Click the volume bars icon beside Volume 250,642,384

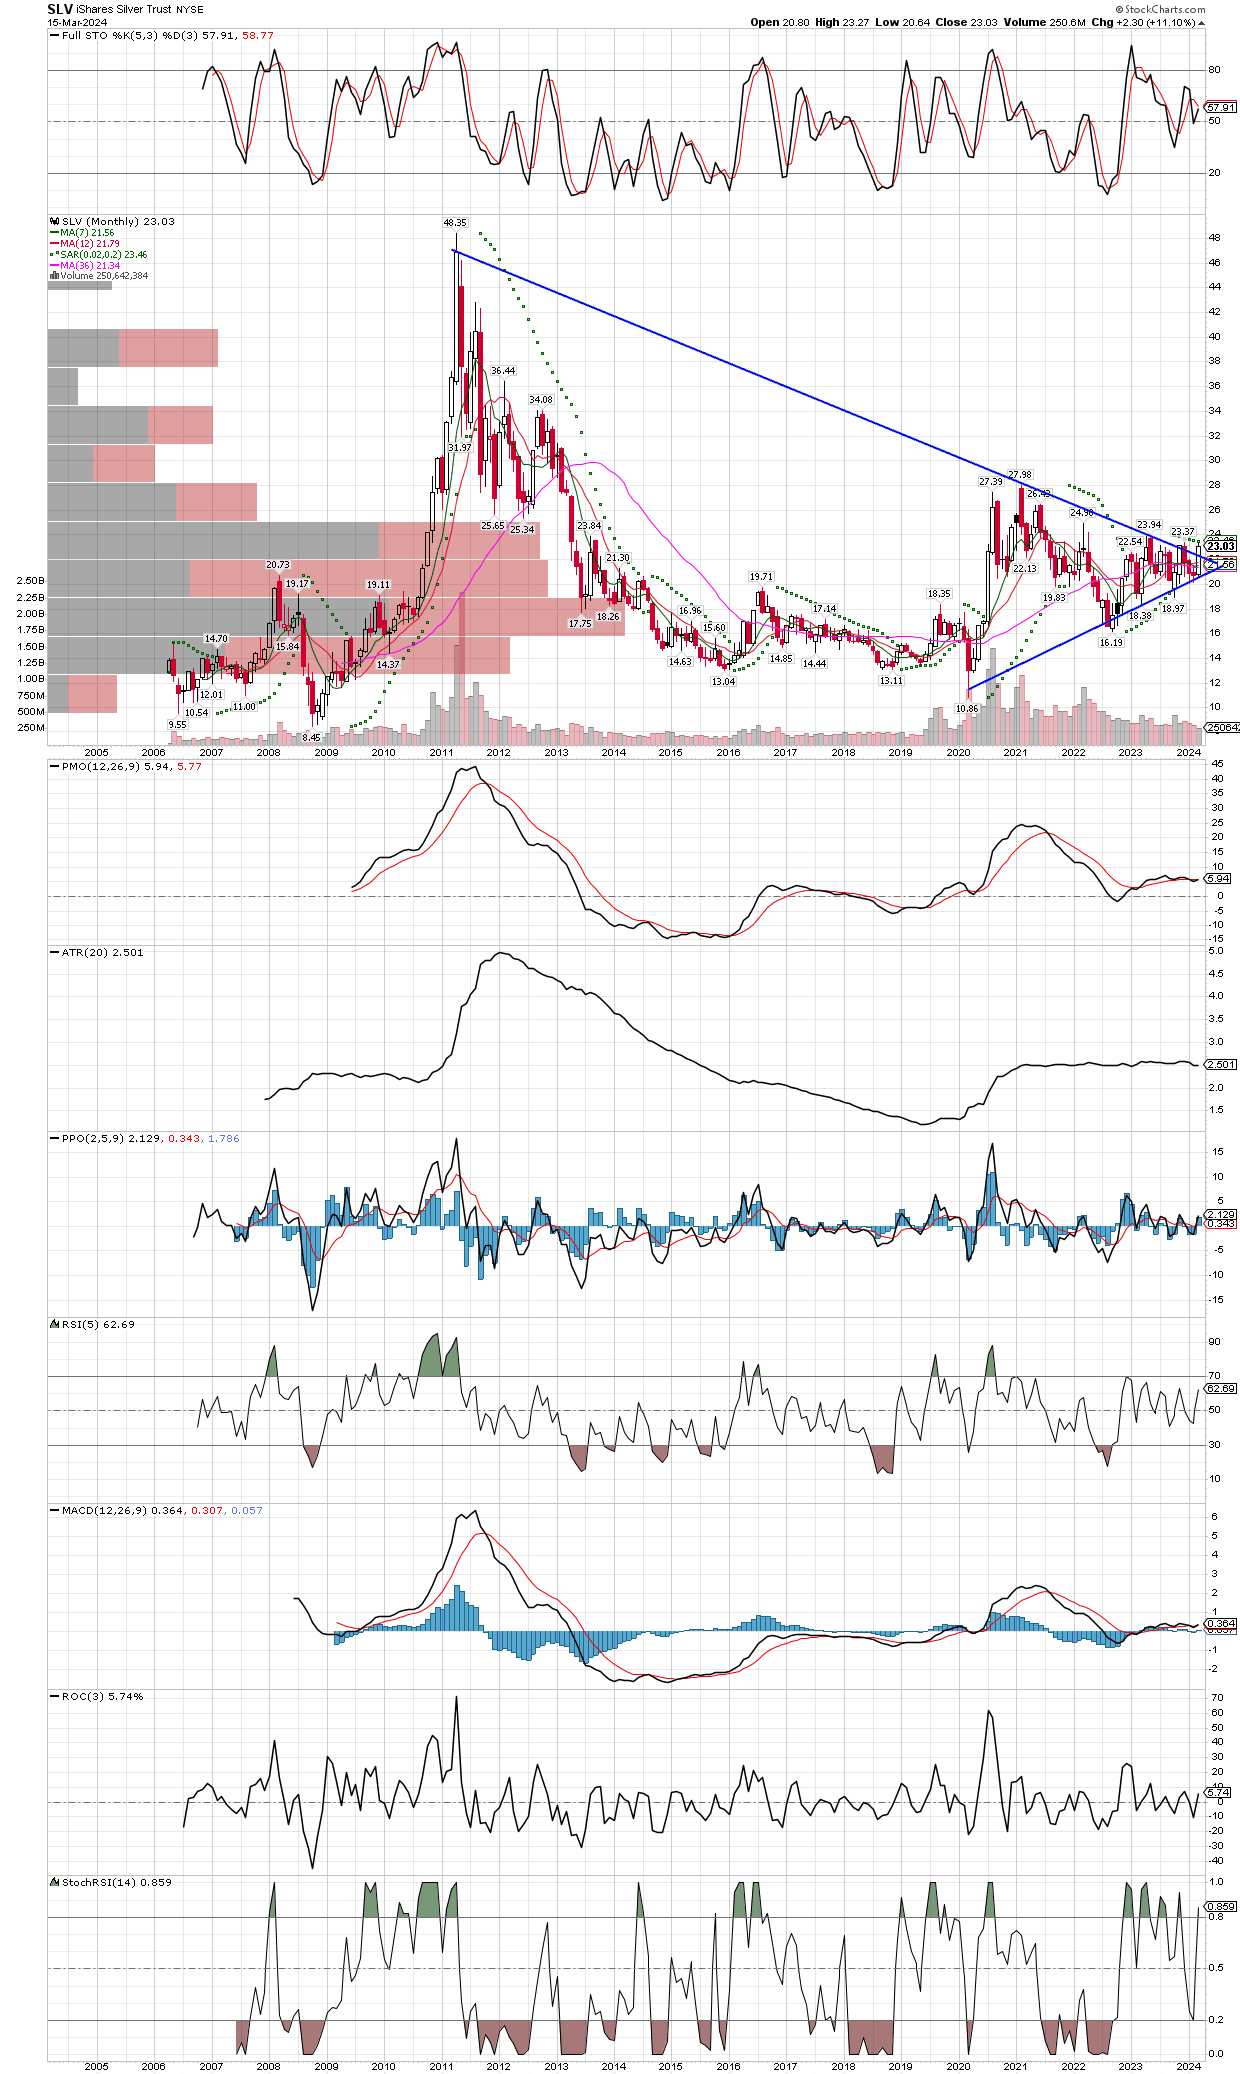(54, 275)
